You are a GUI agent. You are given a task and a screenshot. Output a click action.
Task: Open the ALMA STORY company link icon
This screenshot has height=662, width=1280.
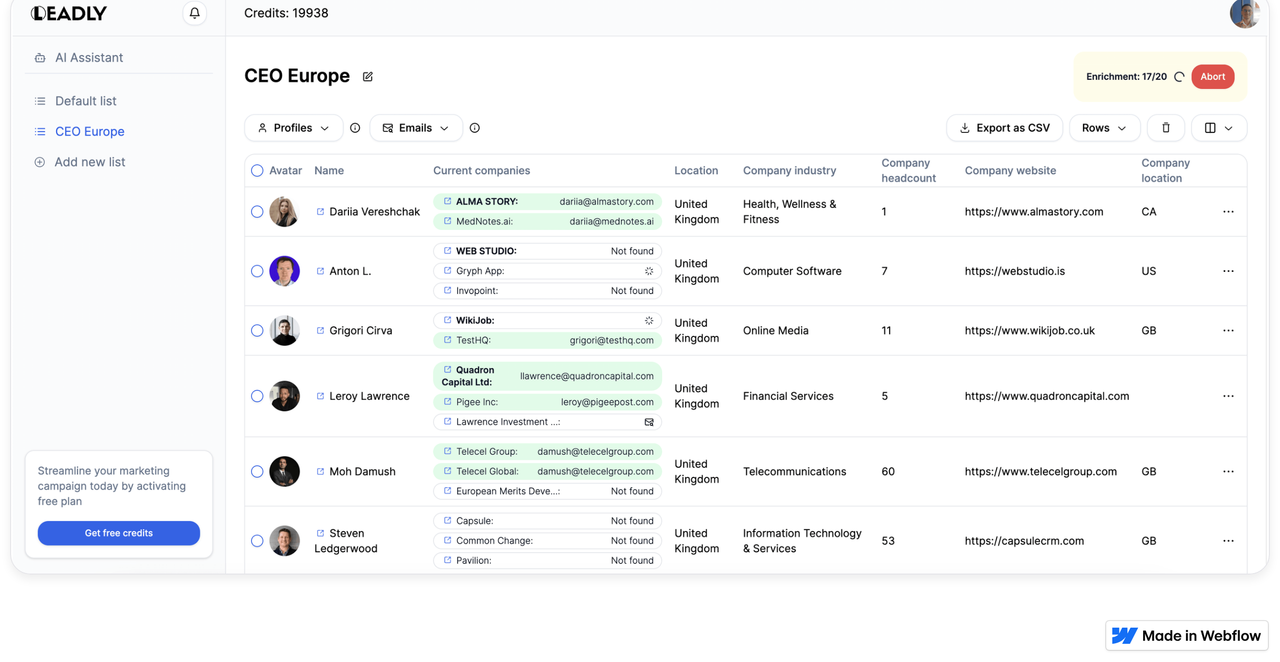click(x=447, y=201)
